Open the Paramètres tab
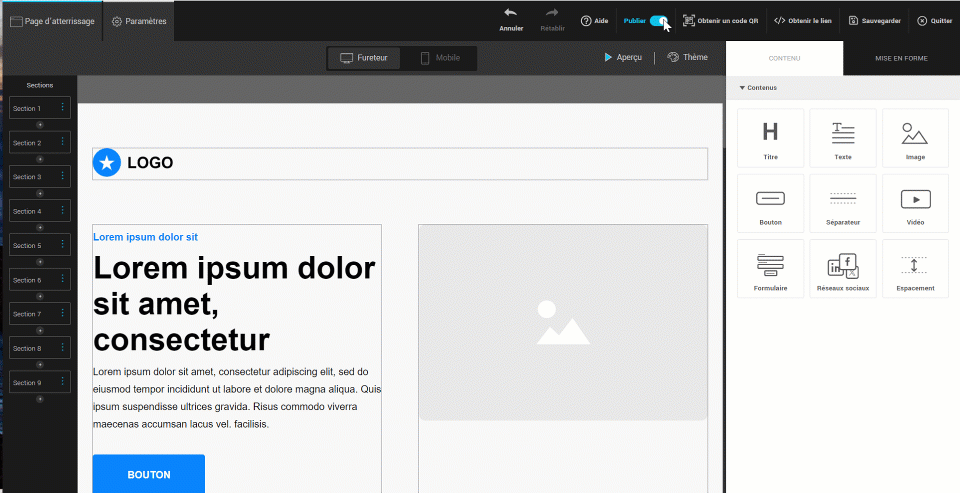Viewport: 960px width, 493px height. tap(139, 21)
